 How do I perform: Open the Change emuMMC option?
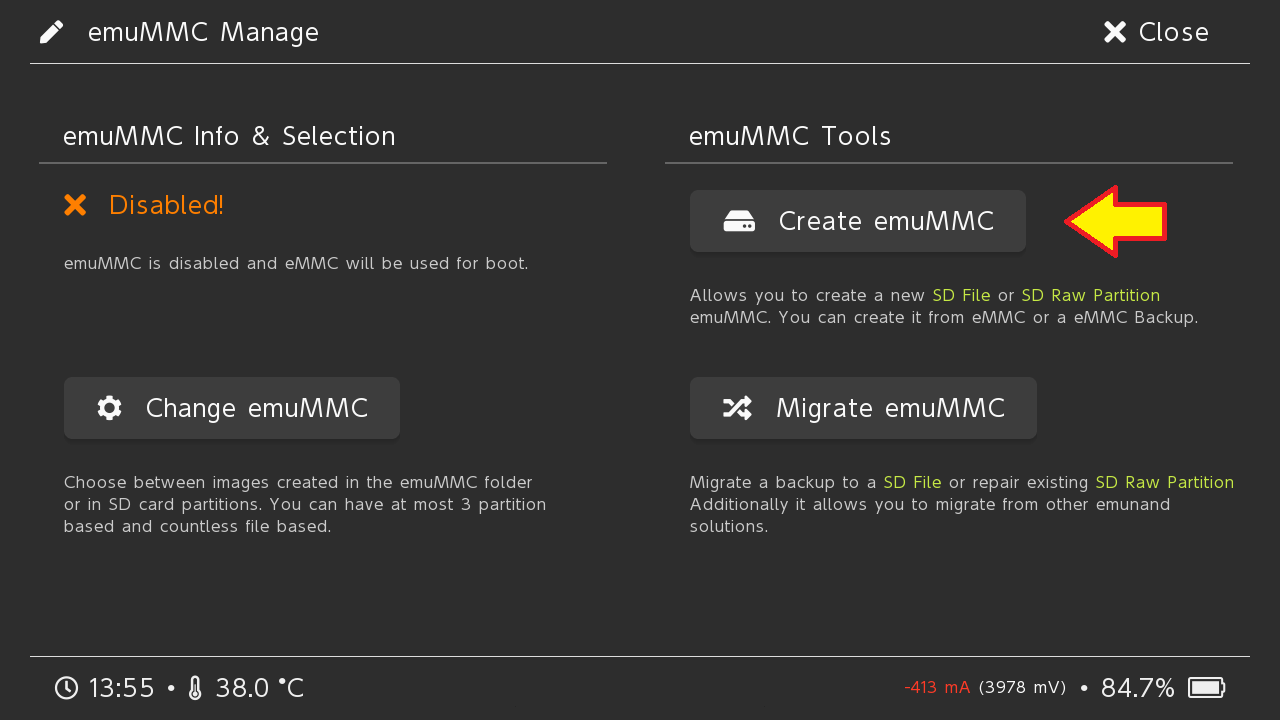click(232, 408)
